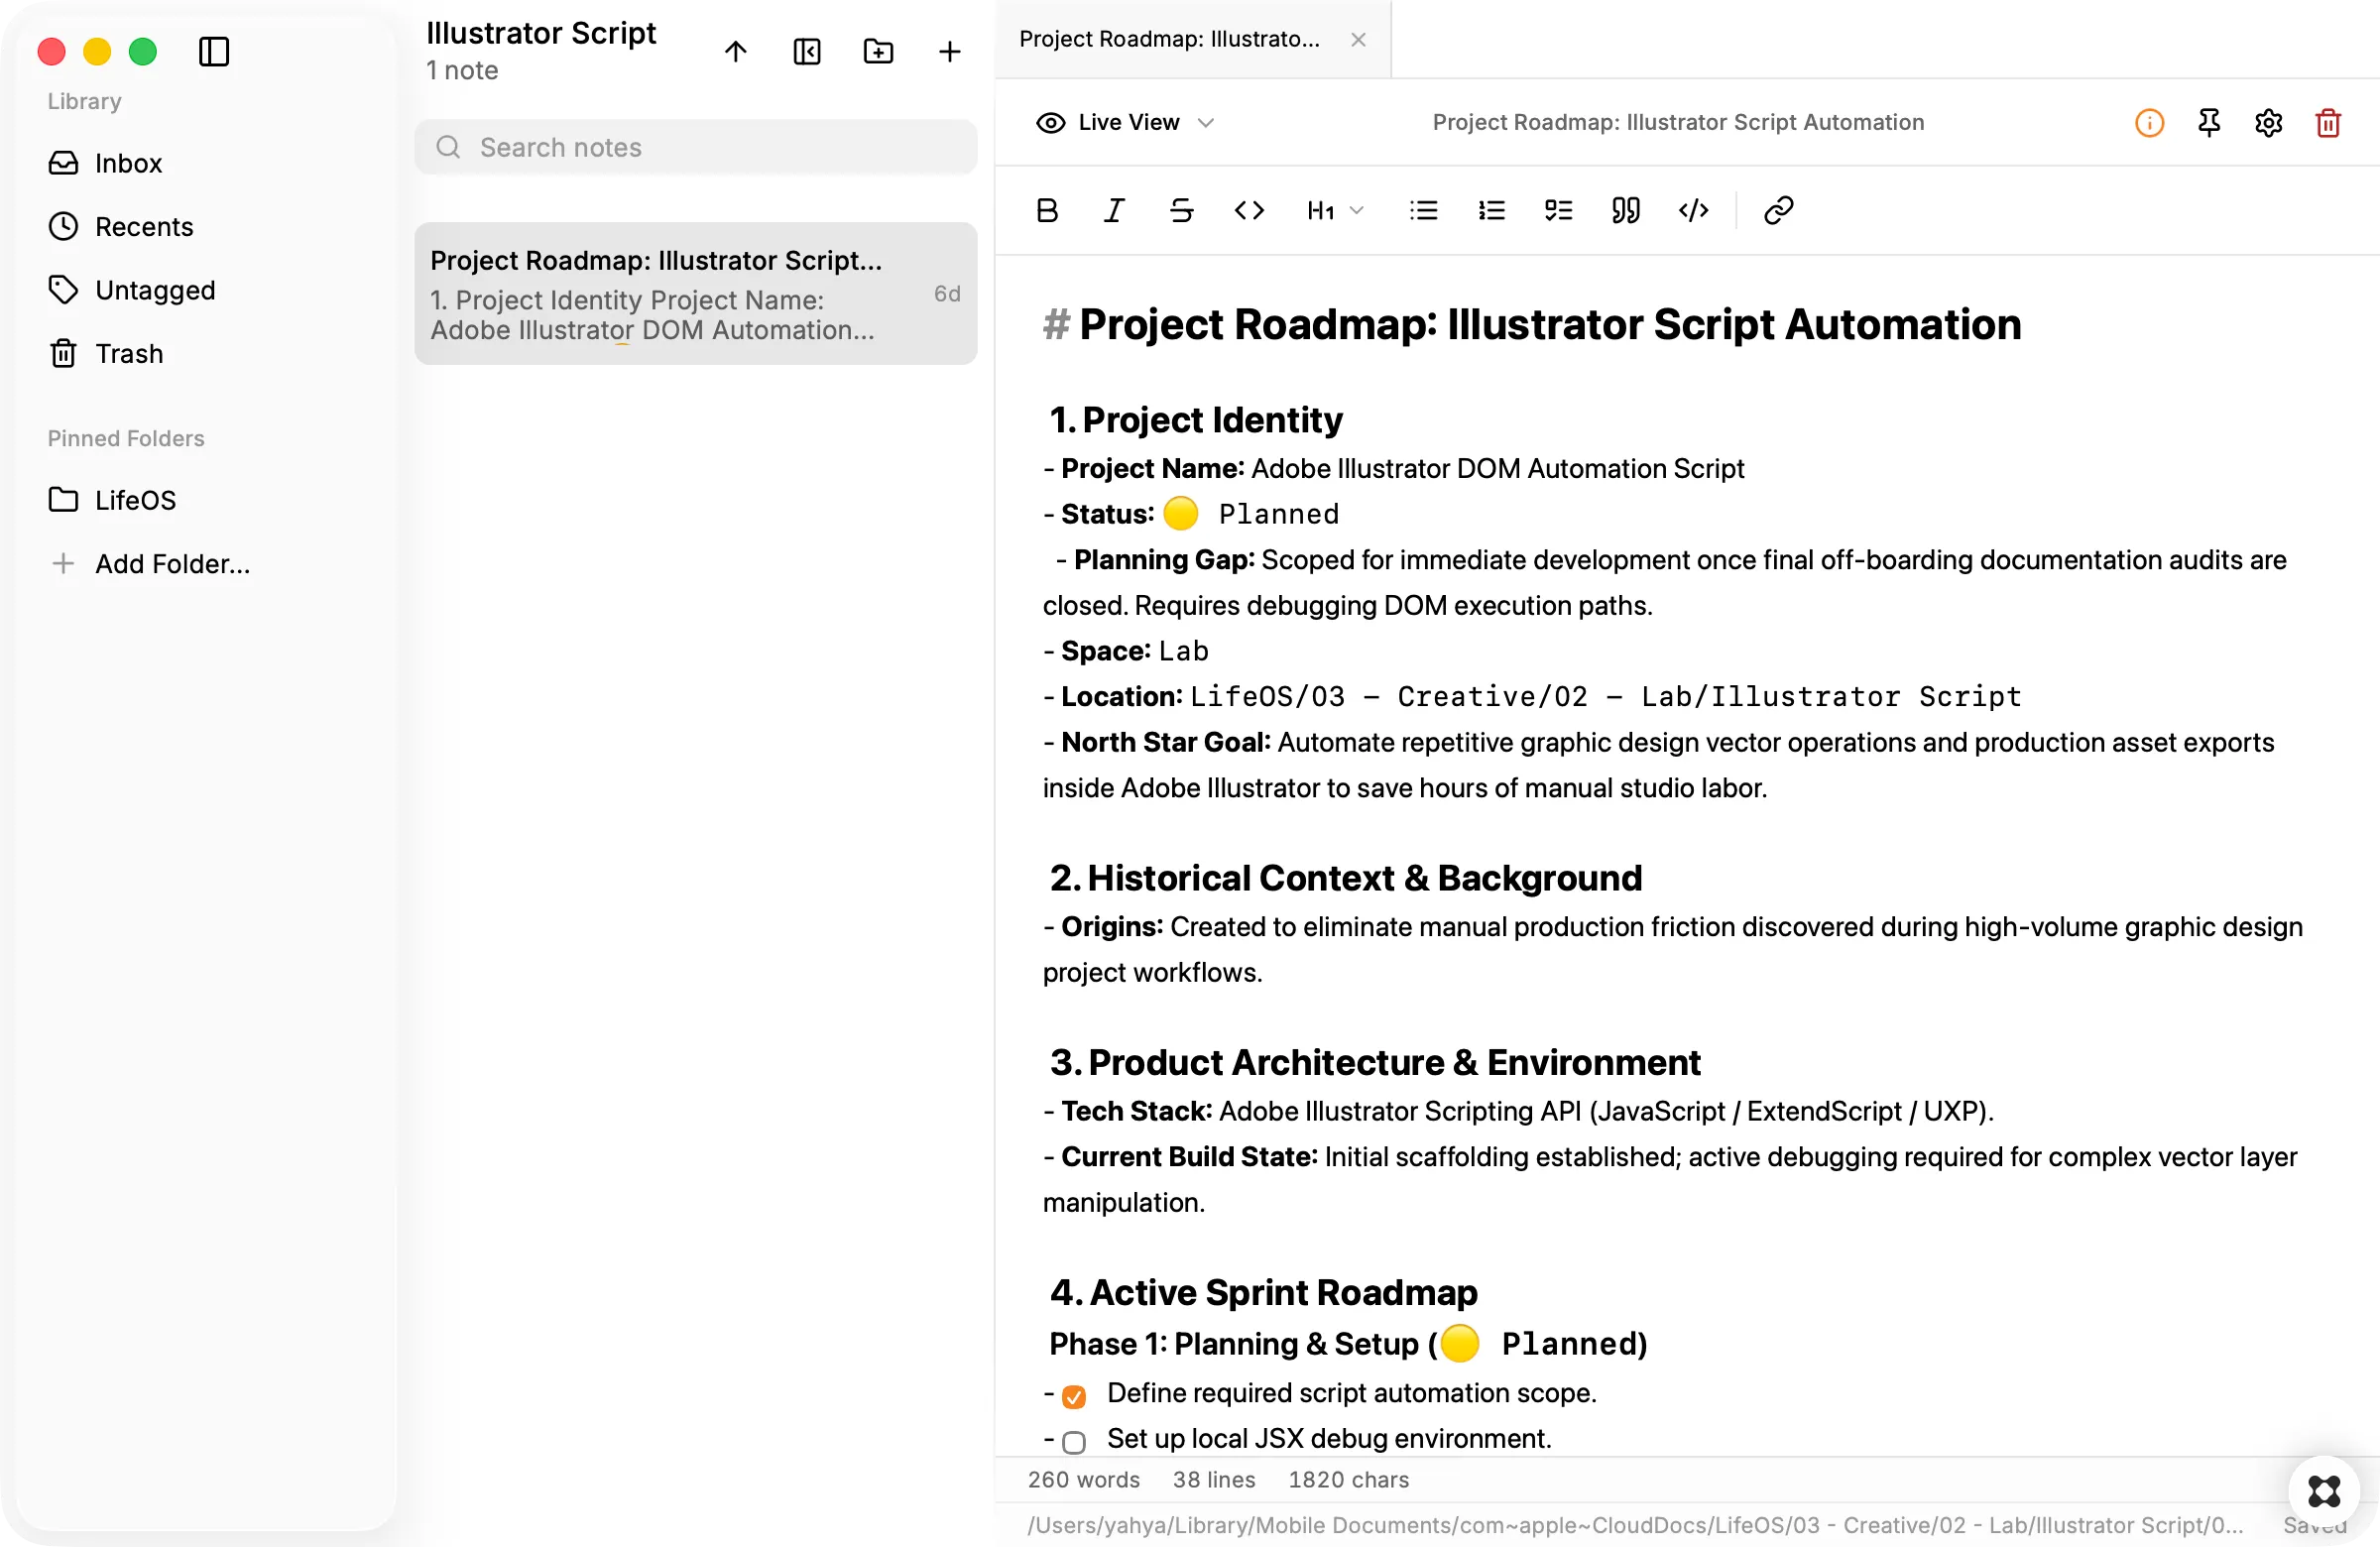Open the Trash folder in sidebar
Image resolution: width=2380 pixels, height=1547 pixels.
point(106,354)
